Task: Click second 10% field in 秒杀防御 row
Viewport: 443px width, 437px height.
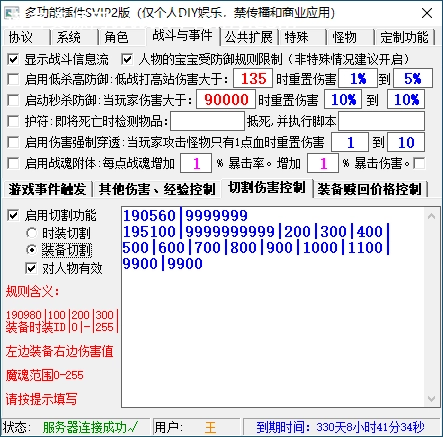Action: pyautogui.click(x=406, y=99)
